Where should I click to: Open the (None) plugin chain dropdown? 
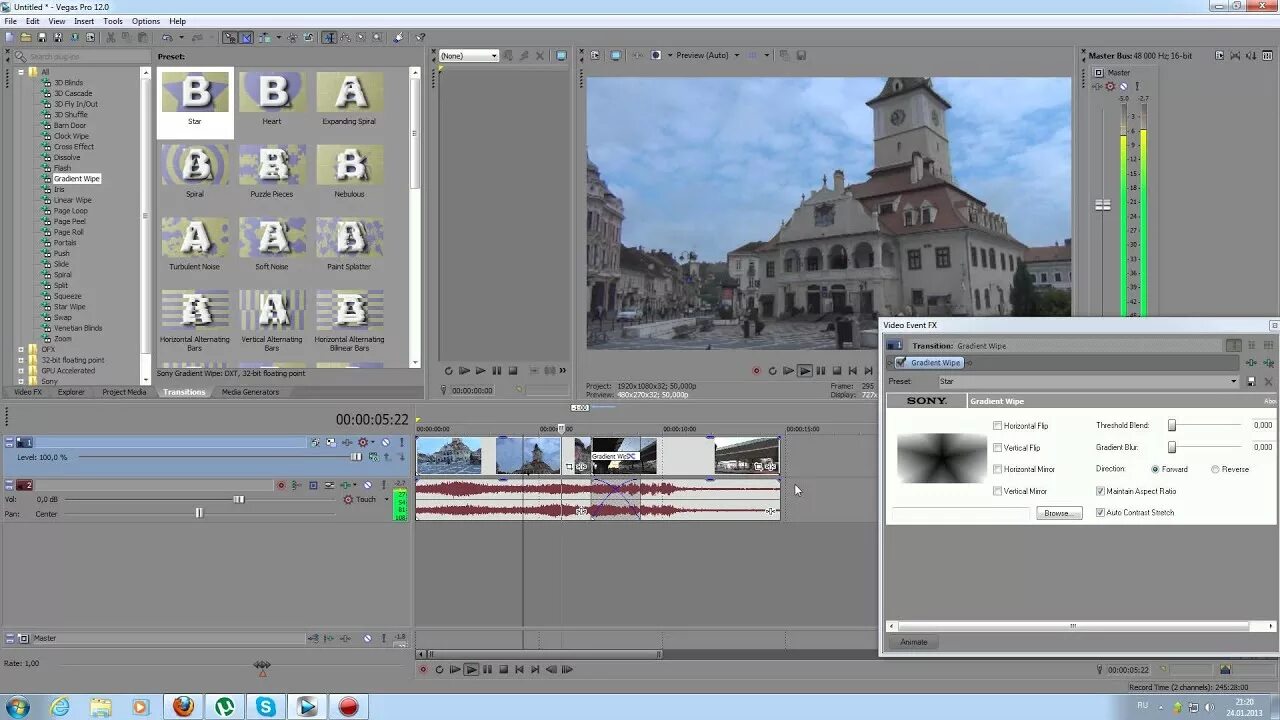tap(492, 55)
